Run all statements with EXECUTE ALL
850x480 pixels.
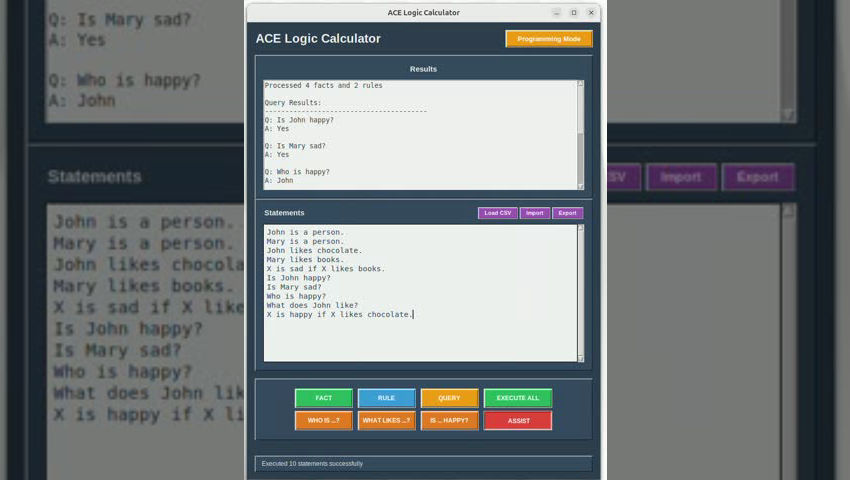coord(517,398)
